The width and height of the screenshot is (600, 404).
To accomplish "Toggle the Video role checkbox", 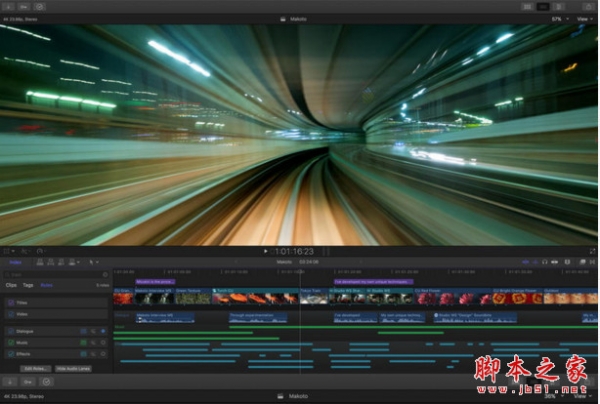I will pos(11,314).
